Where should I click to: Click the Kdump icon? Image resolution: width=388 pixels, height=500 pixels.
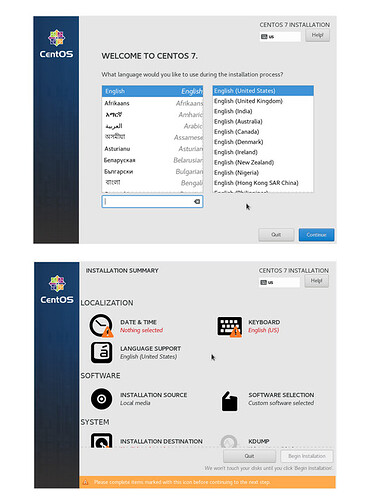click(229, 441)
